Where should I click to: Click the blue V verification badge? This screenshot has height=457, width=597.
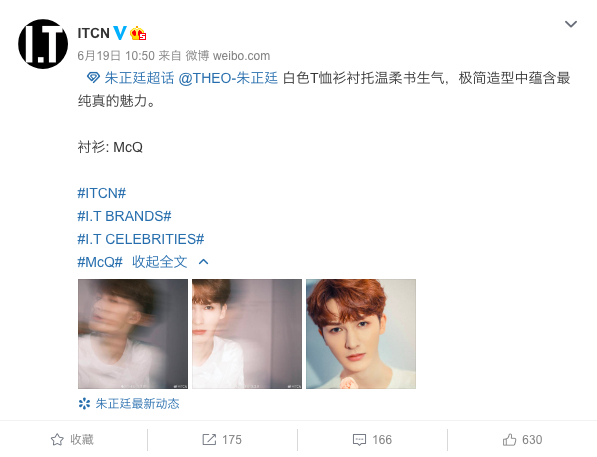point(120,33)
